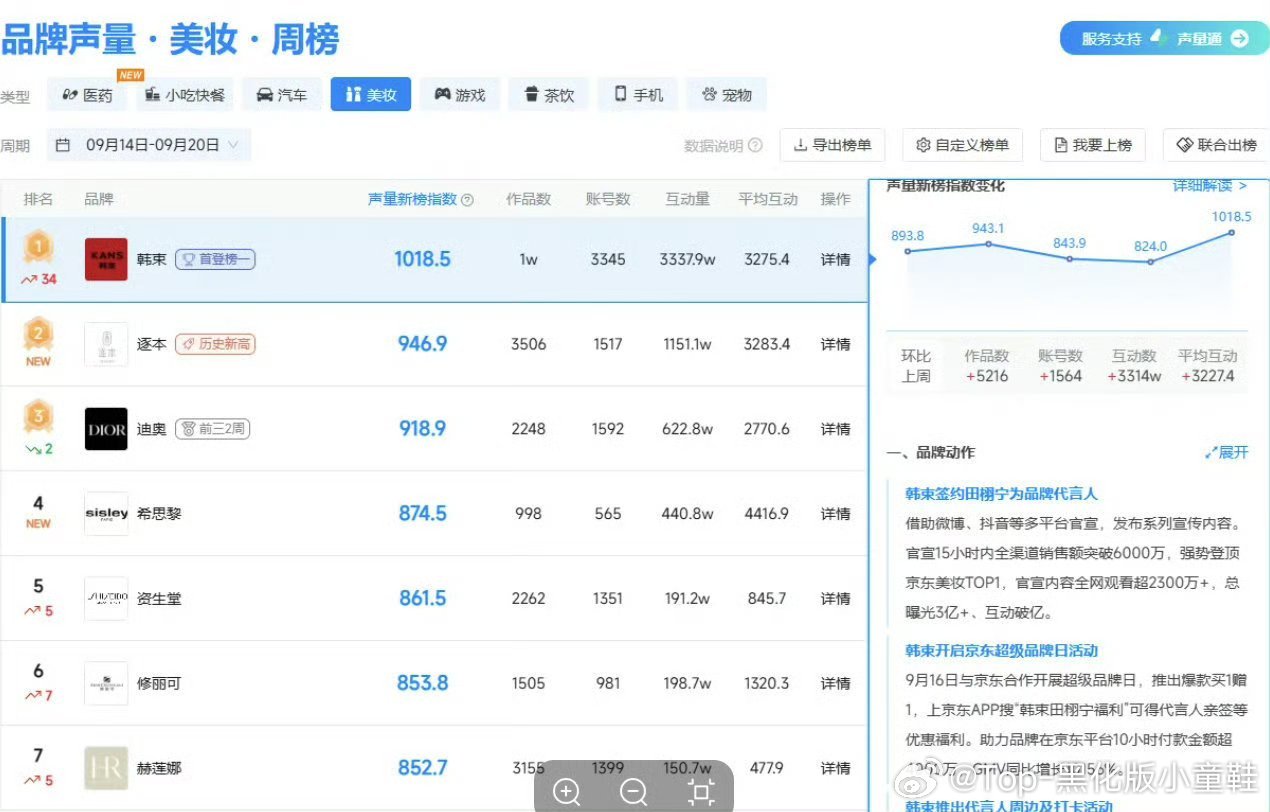Viewport: 1270px width, 812px height.
Task: Sort by 声量新榜指数 column header
Action: [413, 199]
